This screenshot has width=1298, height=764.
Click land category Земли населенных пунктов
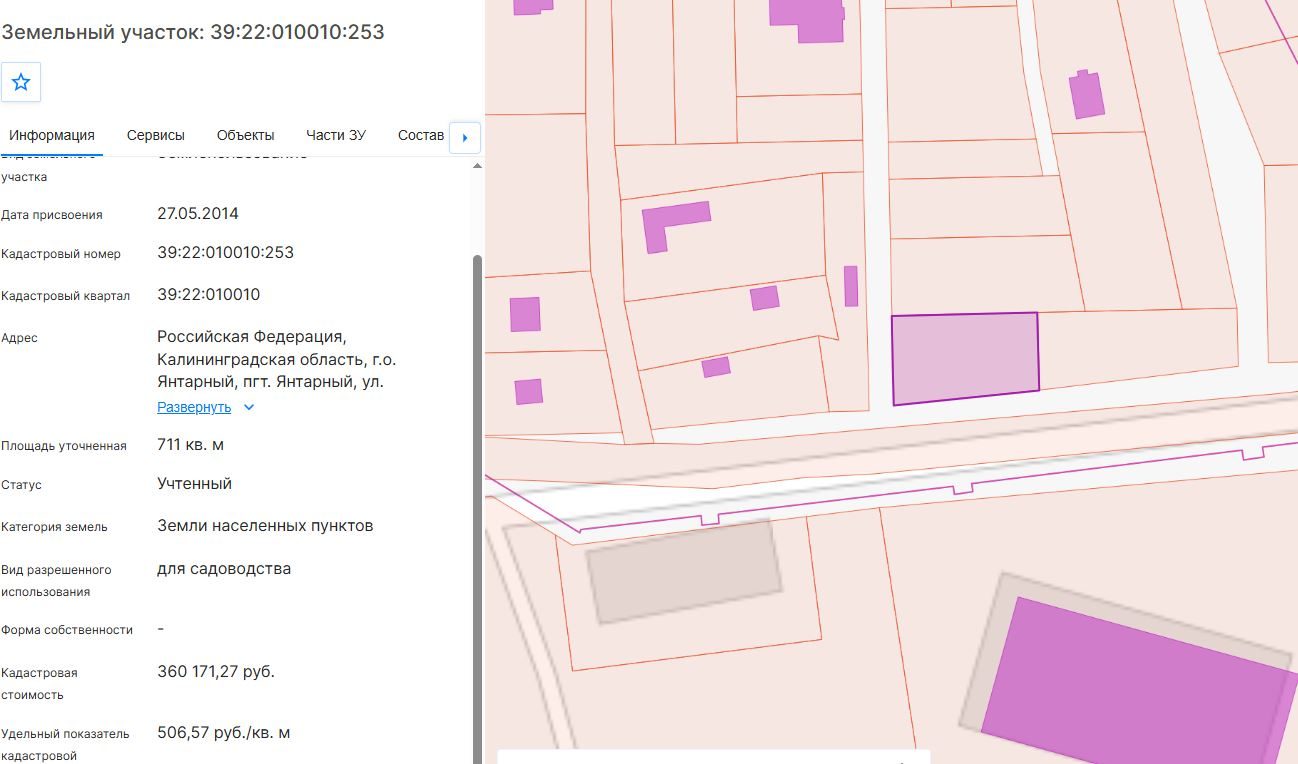coord(265,525)
